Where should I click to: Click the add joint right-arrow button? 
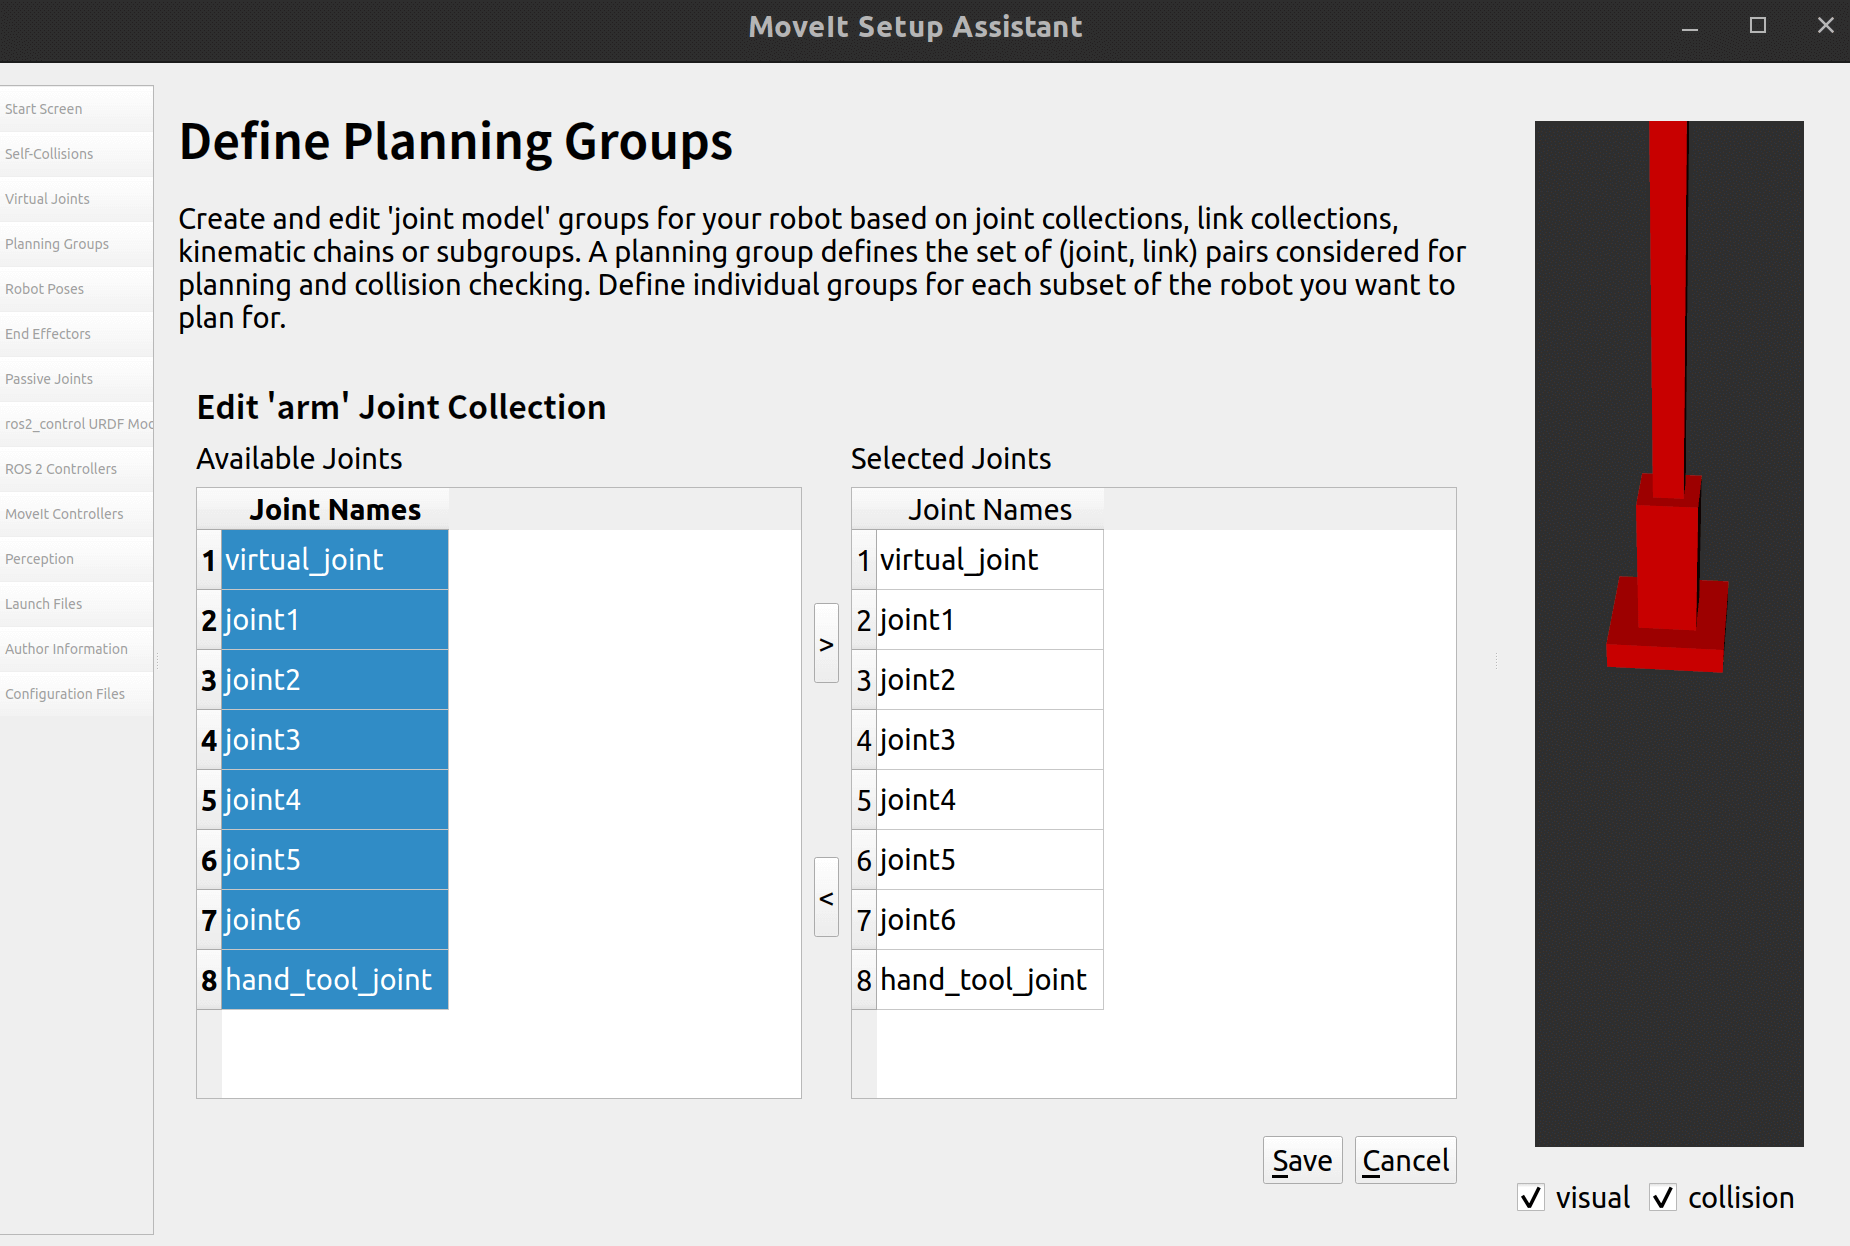[x=826, y=643]
